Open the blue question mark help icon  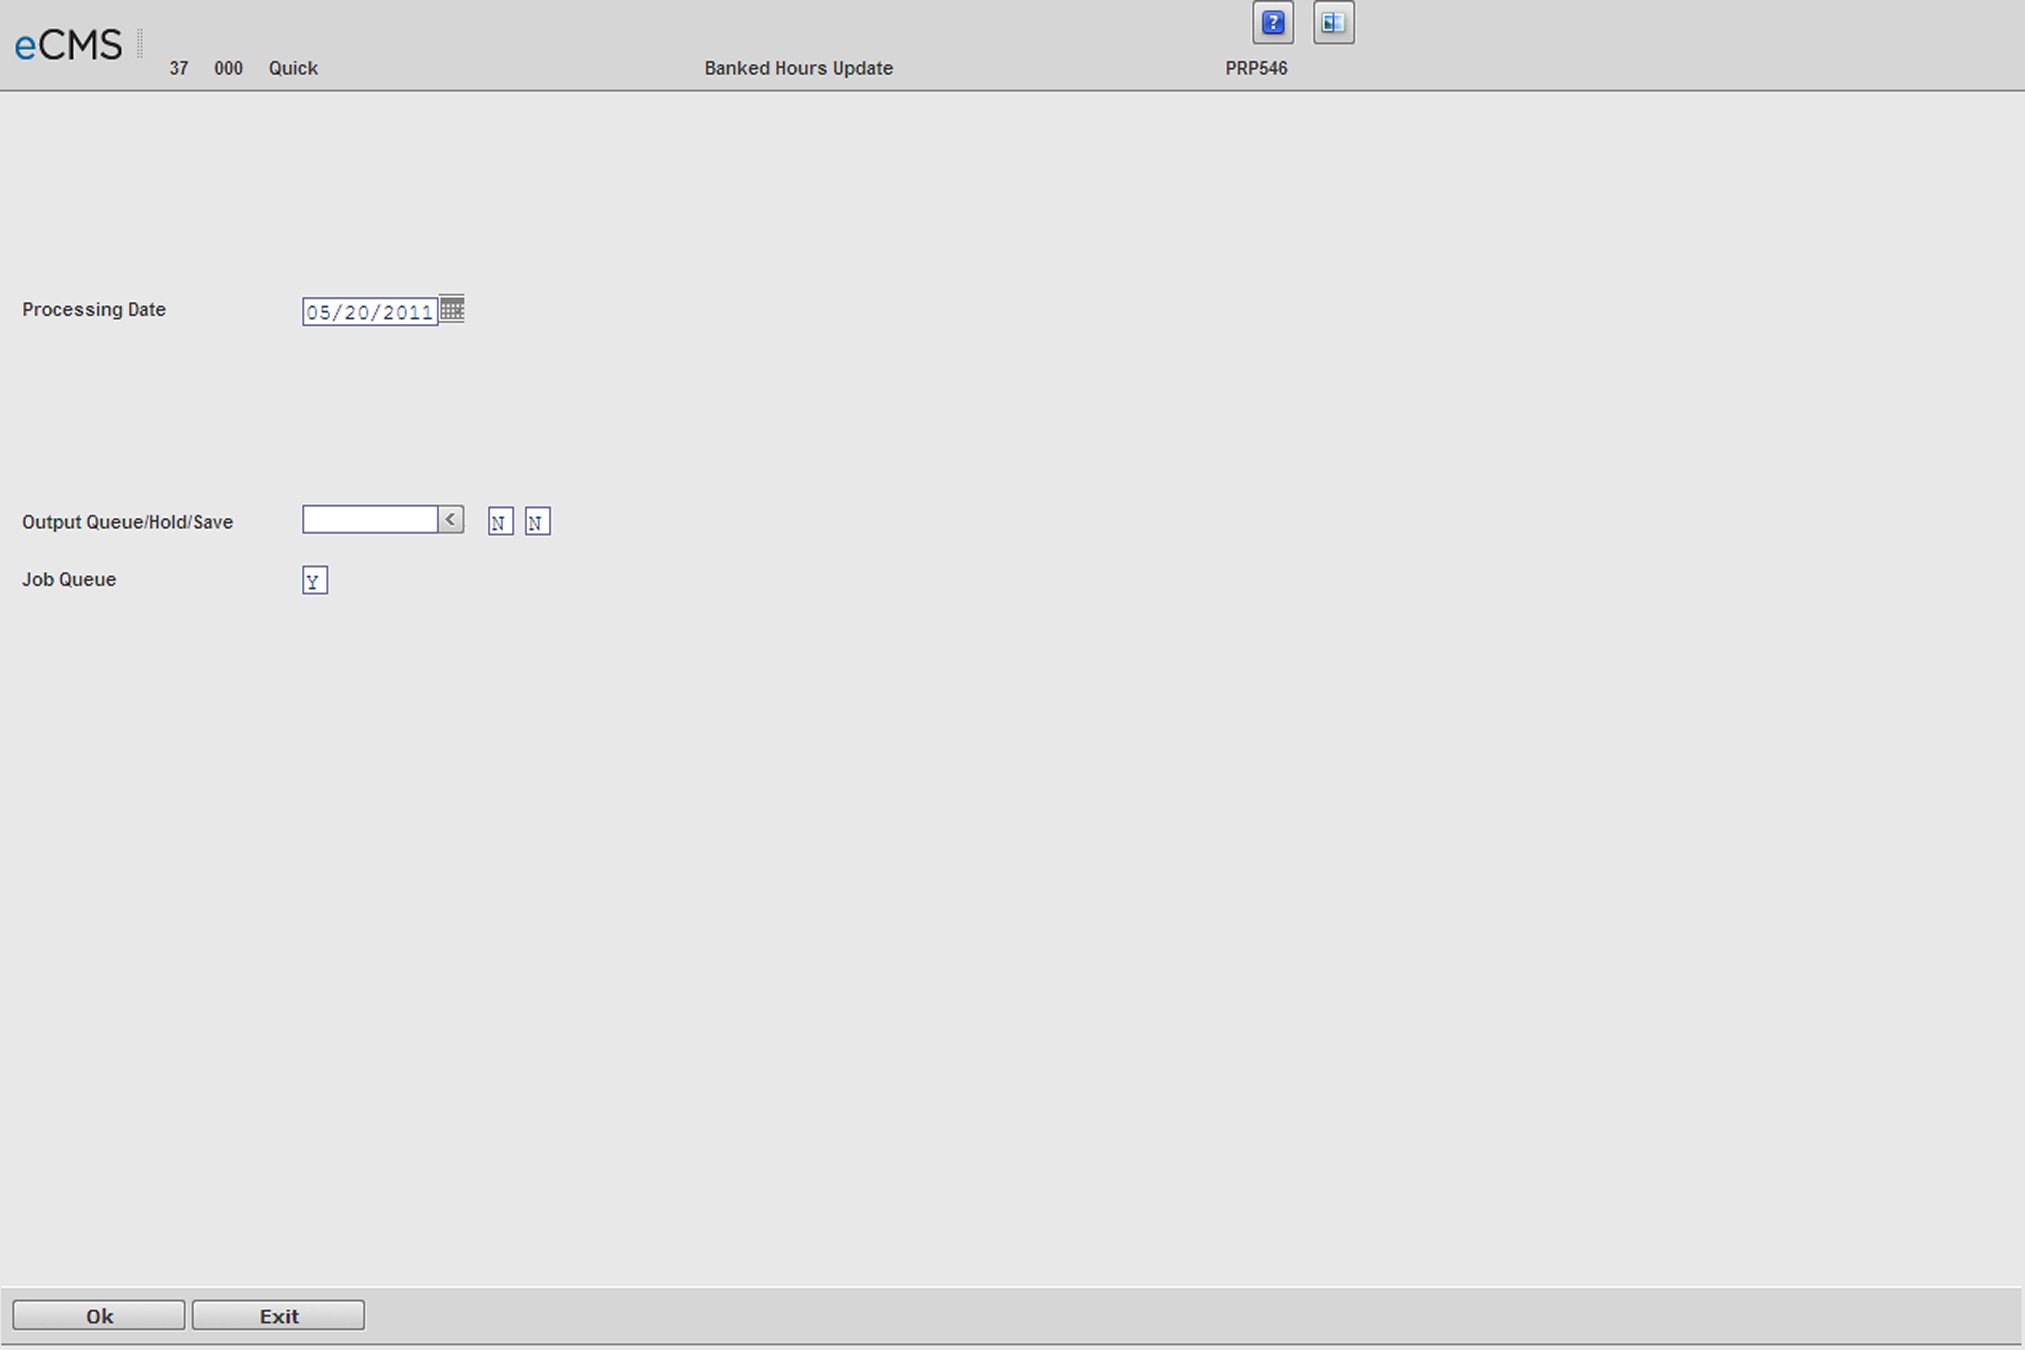(x=1273, y=23)
